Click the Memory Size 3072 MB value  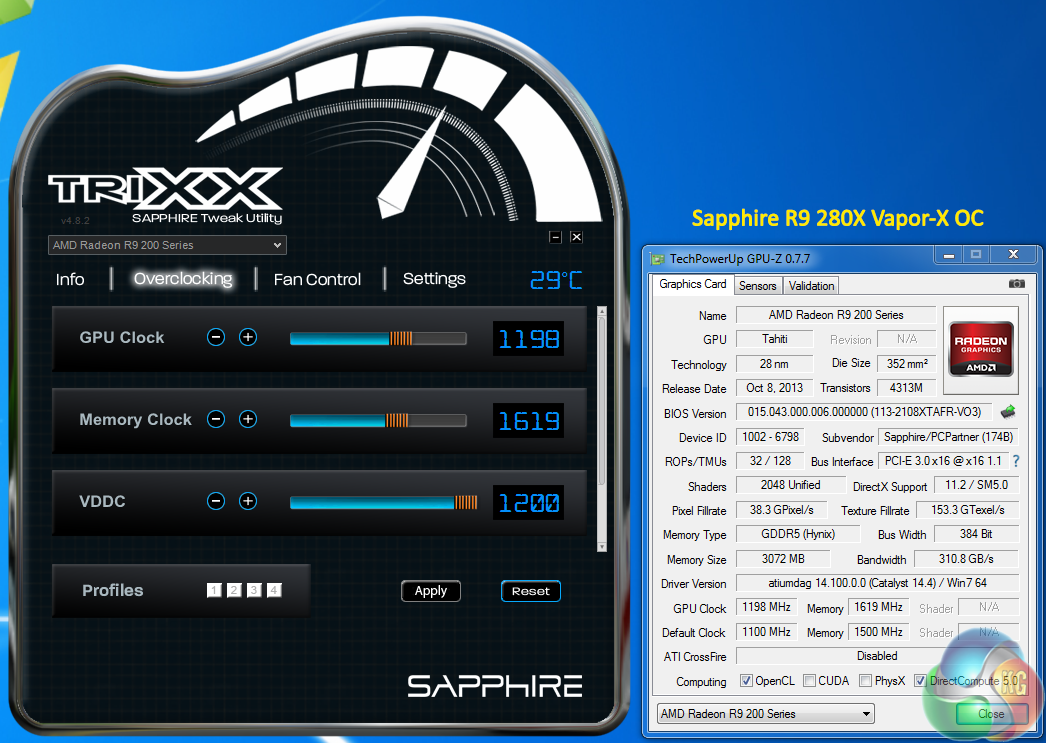(783, 559)
